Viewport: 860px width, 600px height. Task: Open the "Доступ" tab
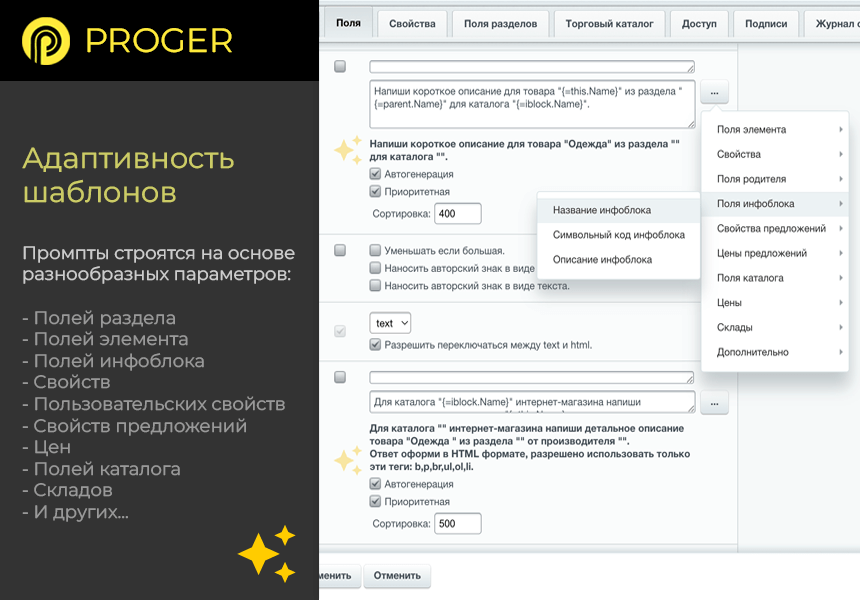pos(698,23)
